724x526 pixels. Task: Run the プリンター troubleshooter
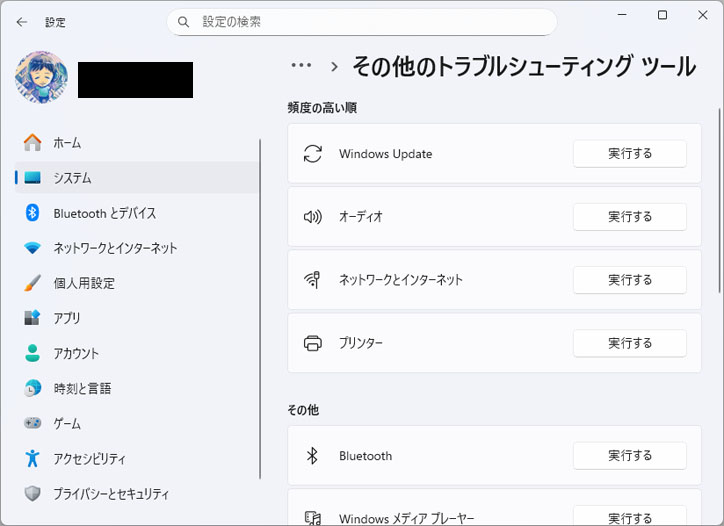(629, 343)
